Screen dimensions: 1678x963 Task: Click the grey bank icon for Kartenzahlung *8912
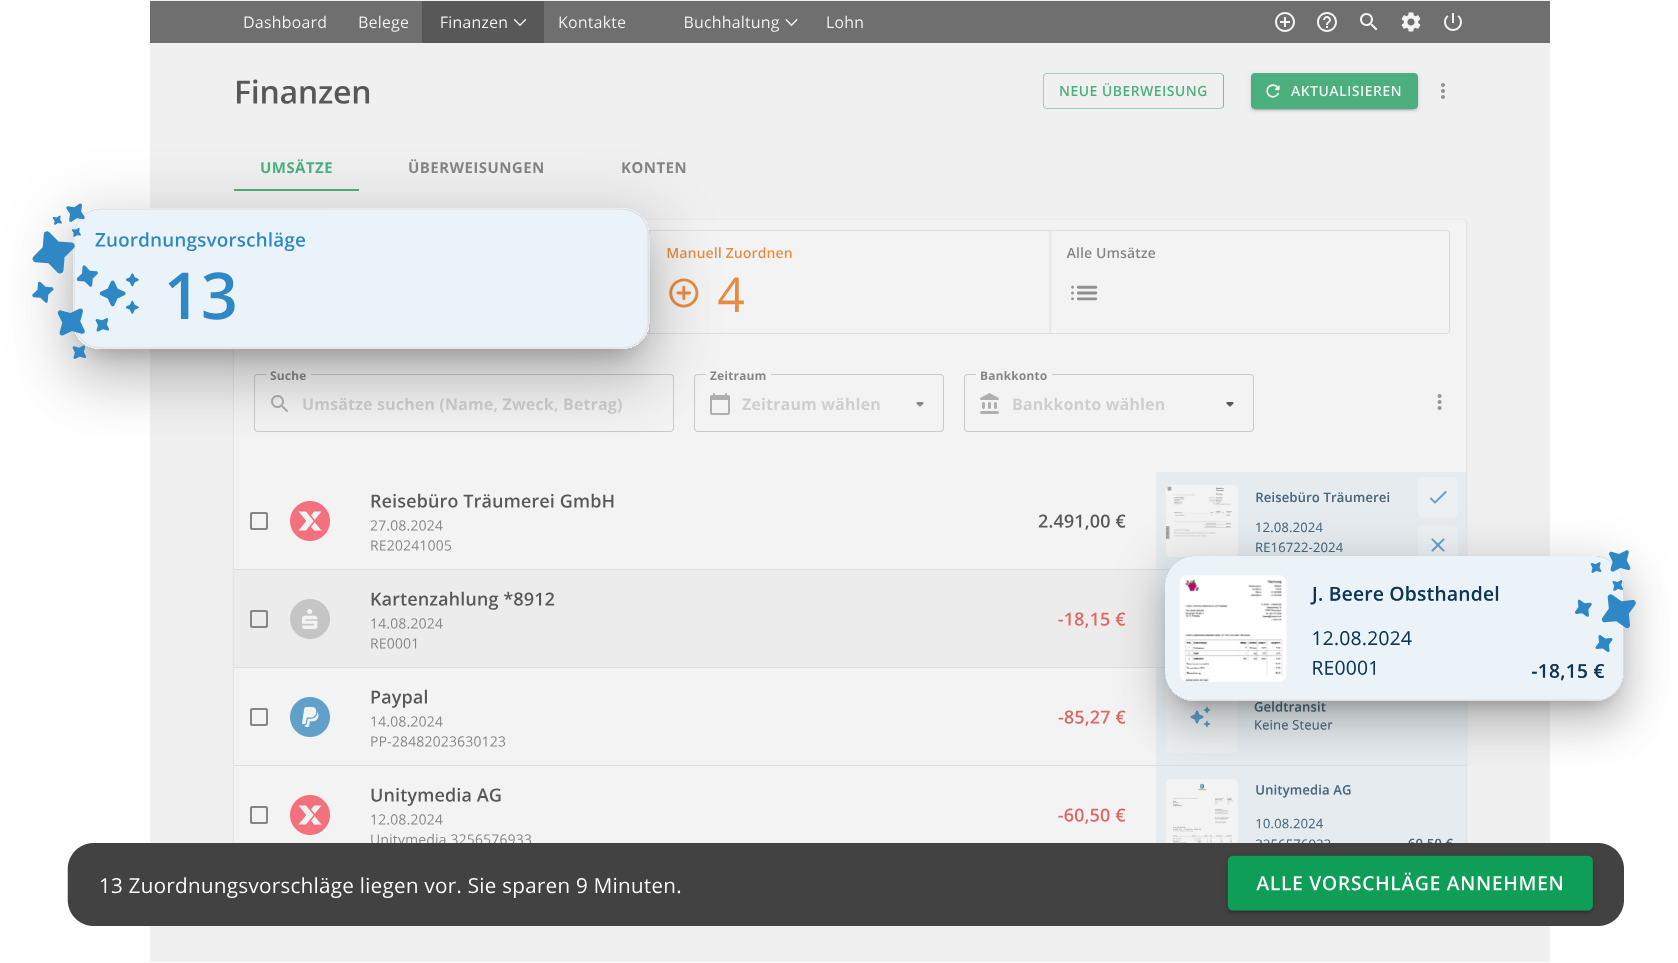[x=310, y=619]
